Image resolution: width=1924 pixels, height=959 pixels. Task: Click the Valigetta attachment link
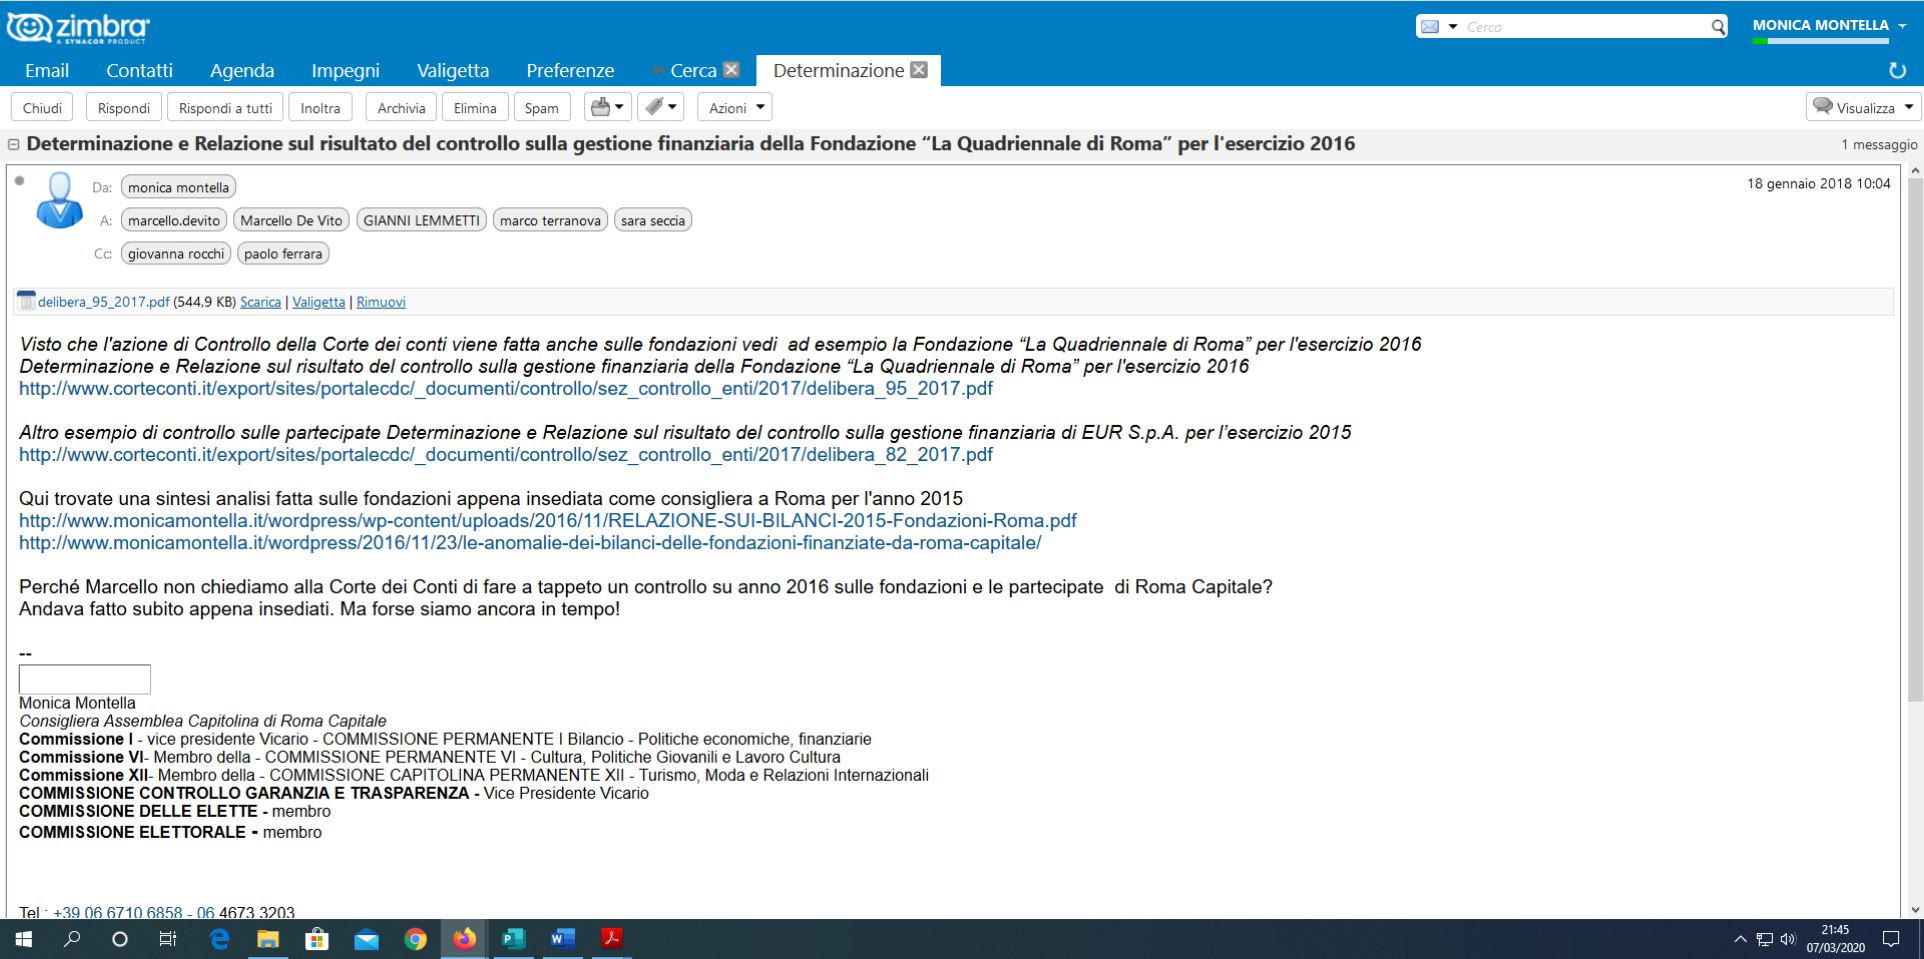pyautogui.click(x=318, y=302)
